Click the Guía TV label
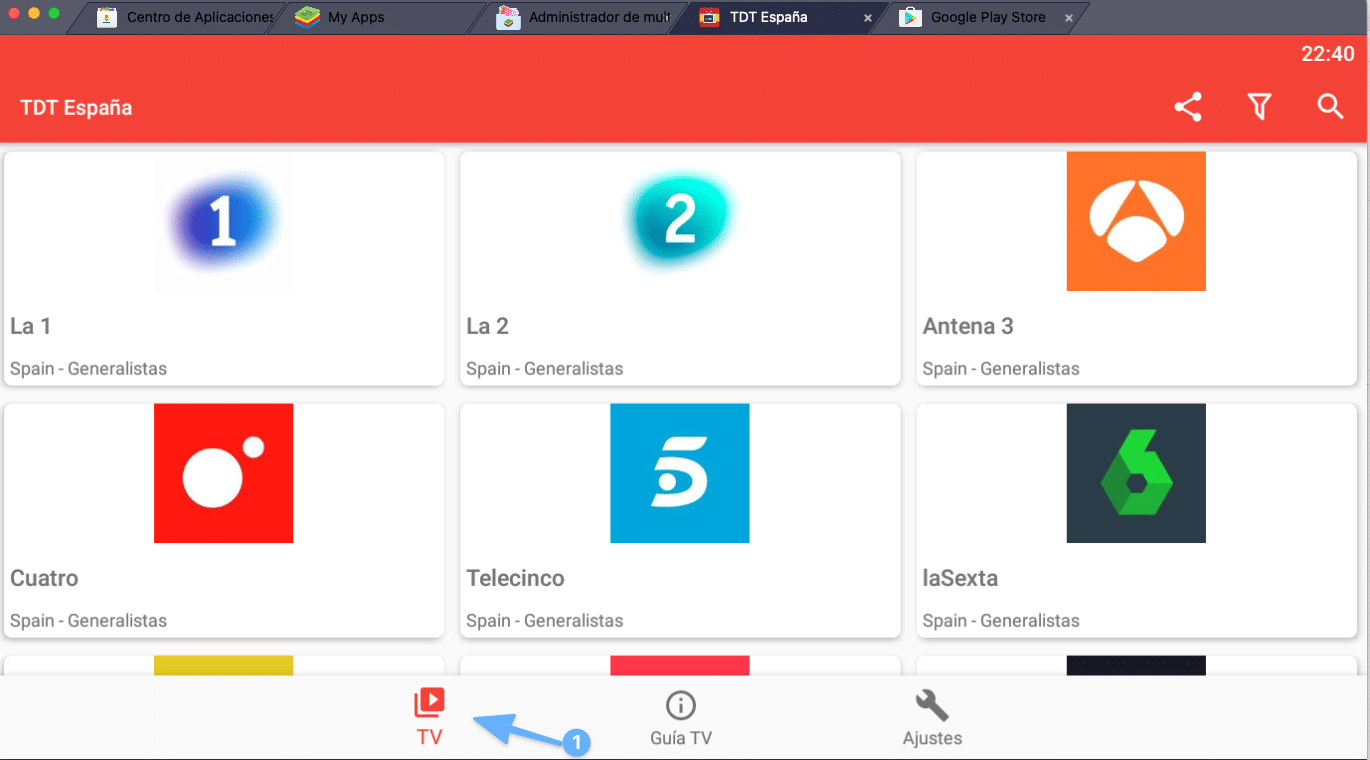This screenshot has width=1370, height=760. click(x=680, y=738)
